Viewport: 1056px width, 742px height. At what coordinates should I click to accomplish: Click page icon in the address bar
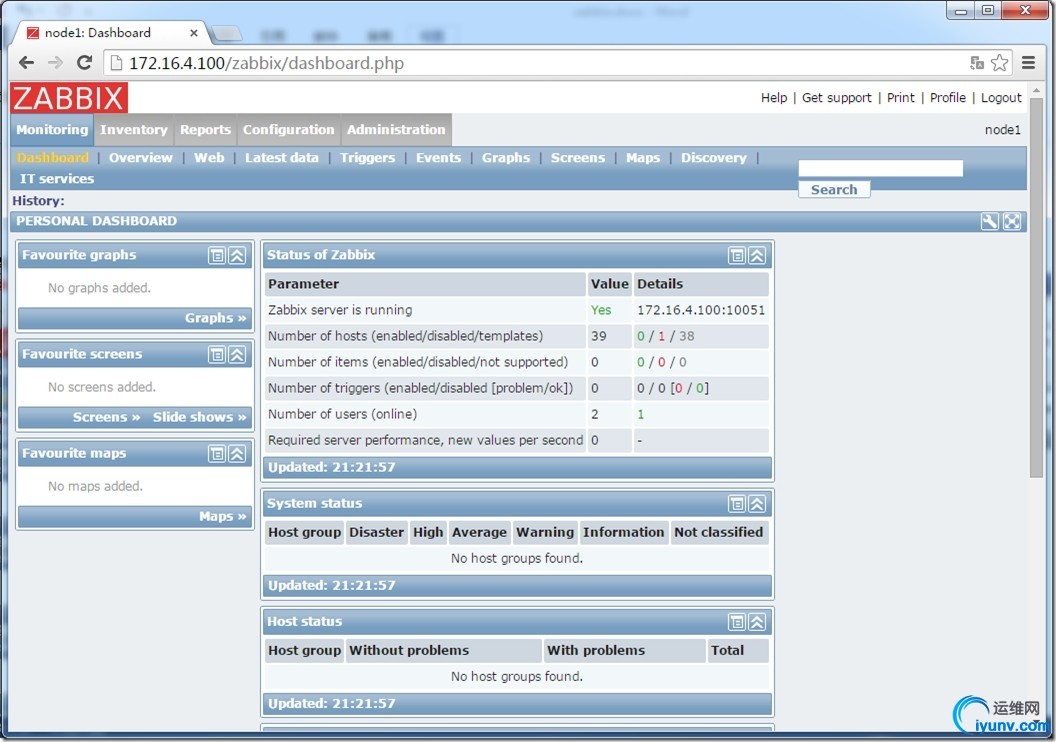pos(117,63)
